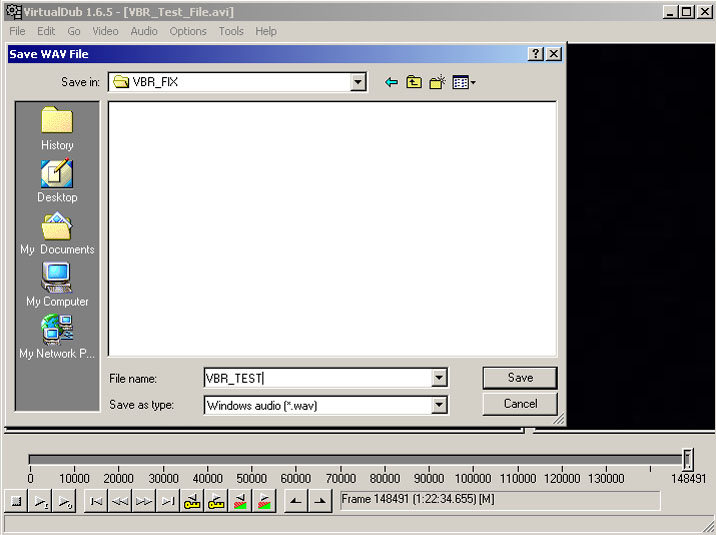Click the Save in folder combo box
716x535 pixels.
click(x=237, y=82)
